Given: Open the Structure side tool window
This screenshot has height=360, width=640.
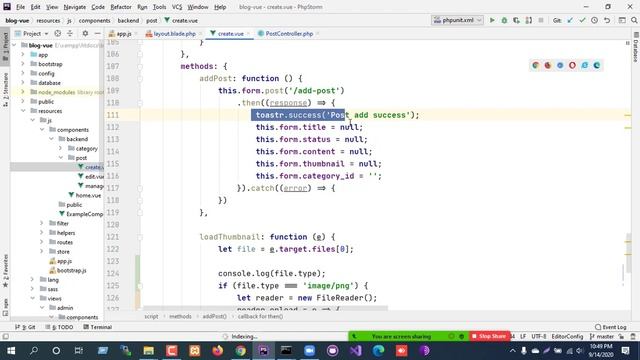Looking at the screenshot, I should (5, 90).
